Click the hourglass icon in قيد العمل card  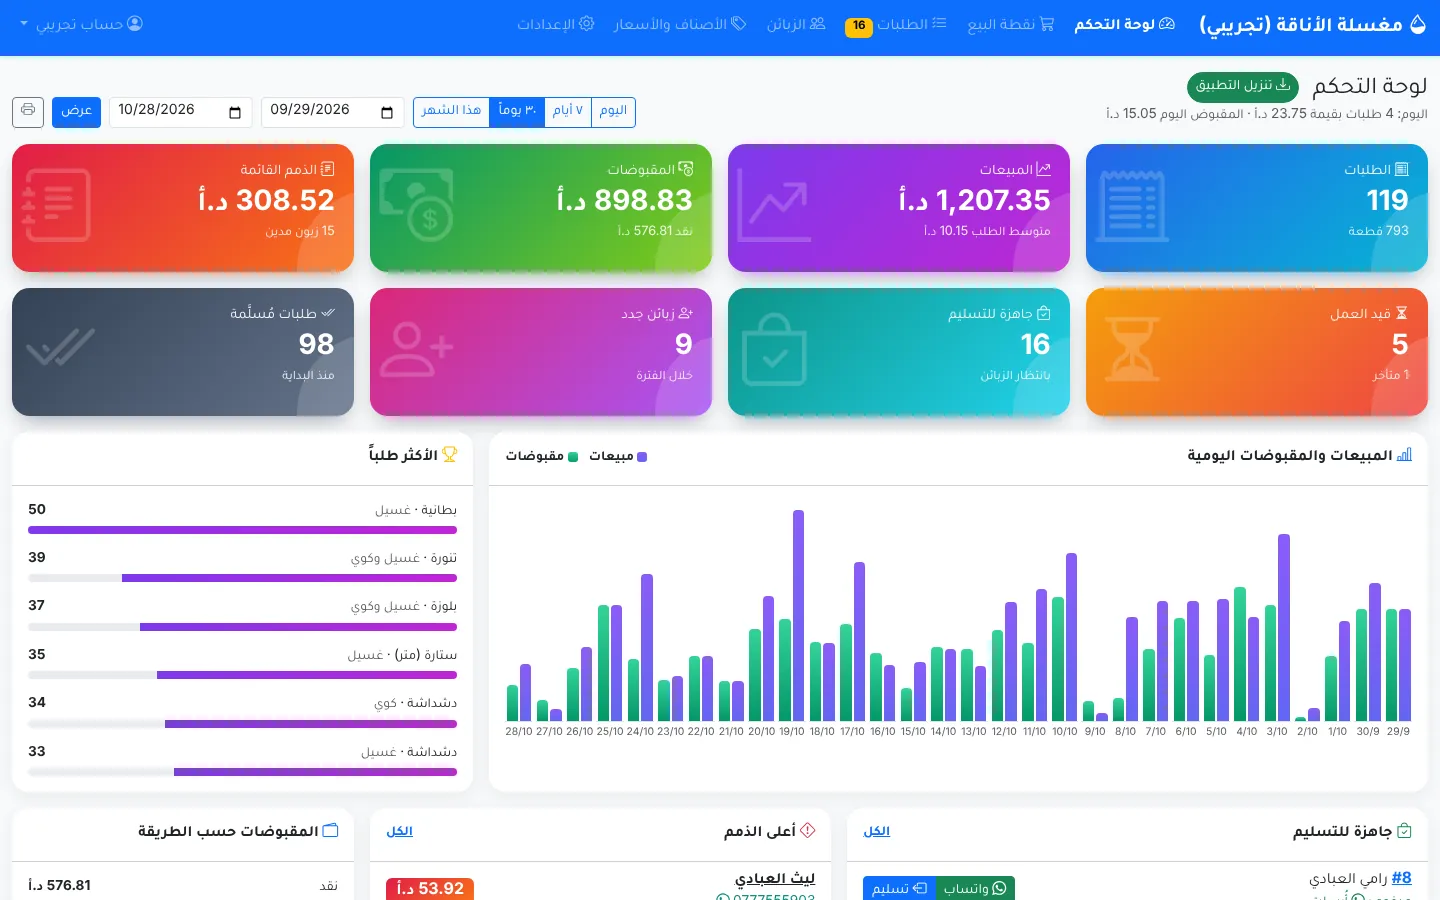click(x=1133, y=350)
